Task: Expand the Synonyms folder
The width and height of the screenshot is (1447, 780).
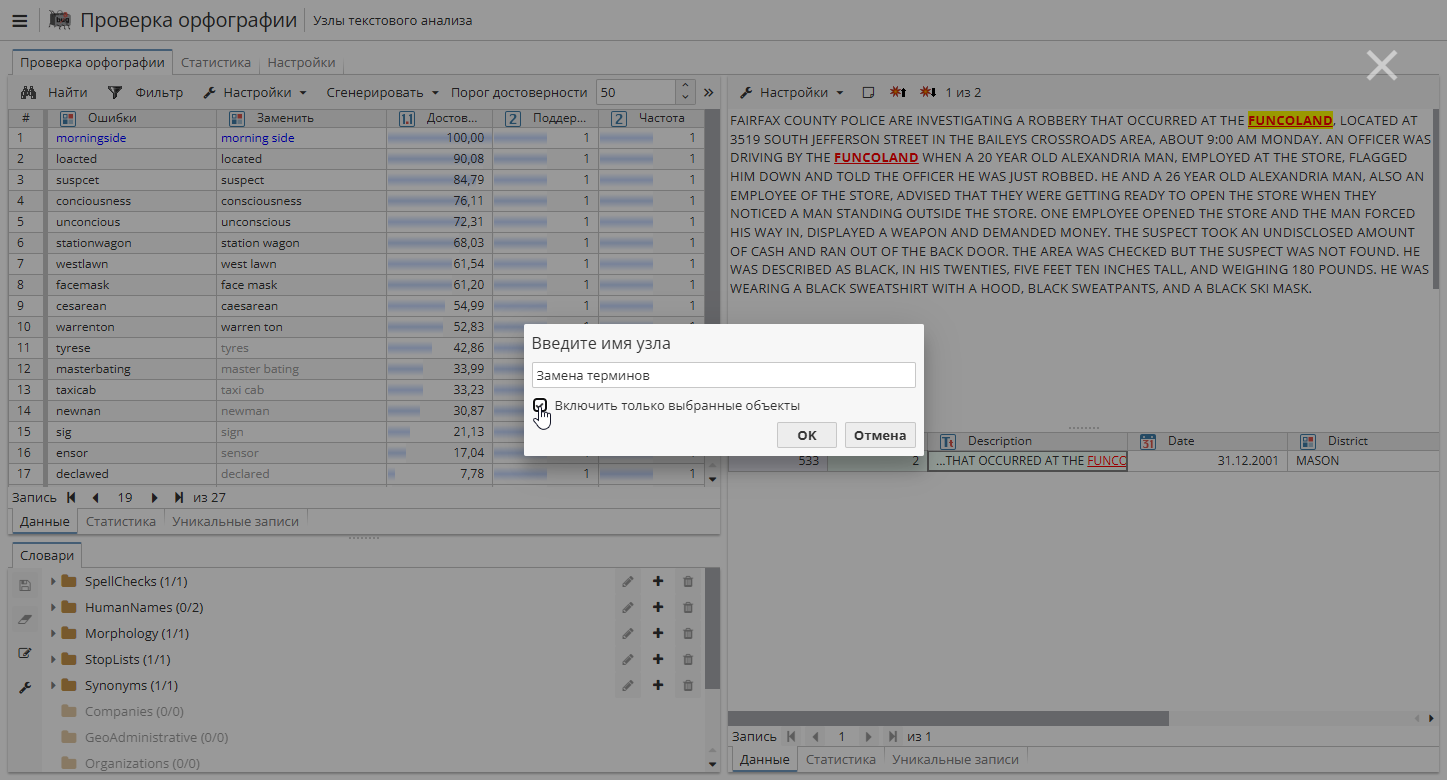Action: (53, 685)
